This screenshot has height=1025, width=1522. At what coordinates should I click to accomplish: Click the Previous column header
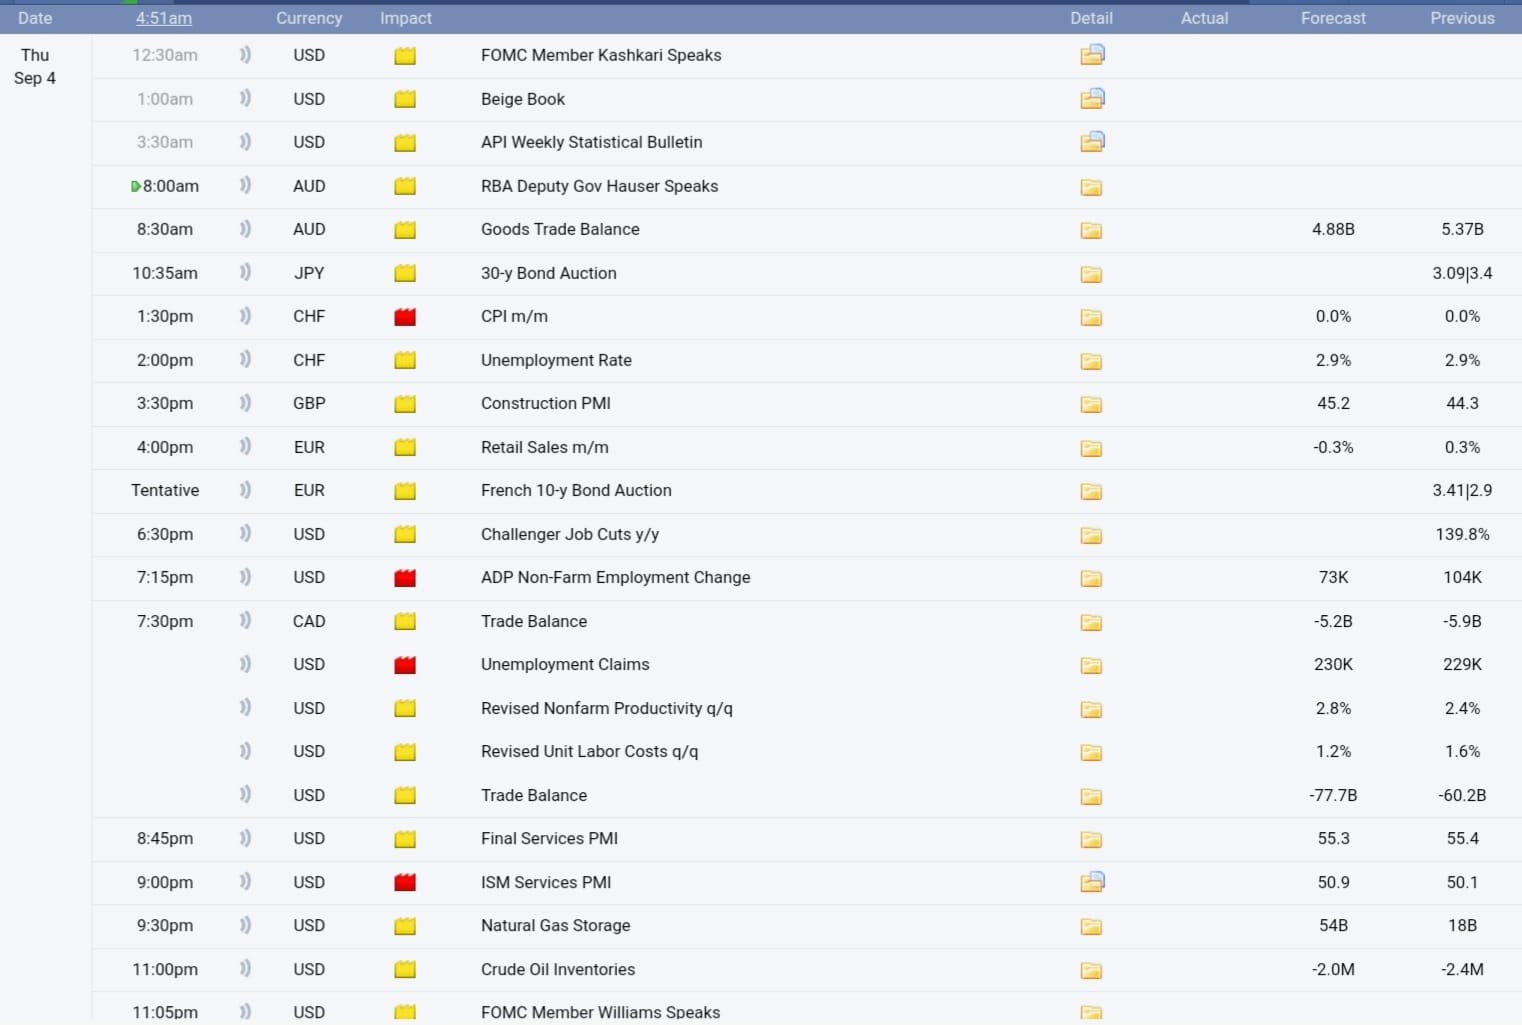1462,18
